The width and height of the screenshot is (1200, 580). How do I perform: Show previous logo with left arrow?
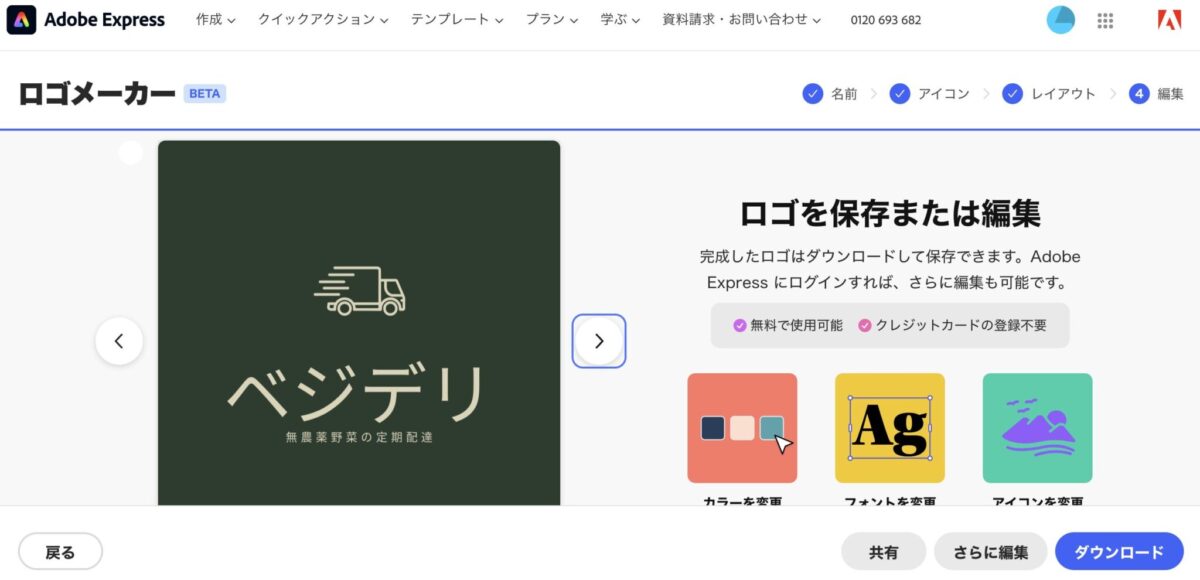(x=119, y=341)
